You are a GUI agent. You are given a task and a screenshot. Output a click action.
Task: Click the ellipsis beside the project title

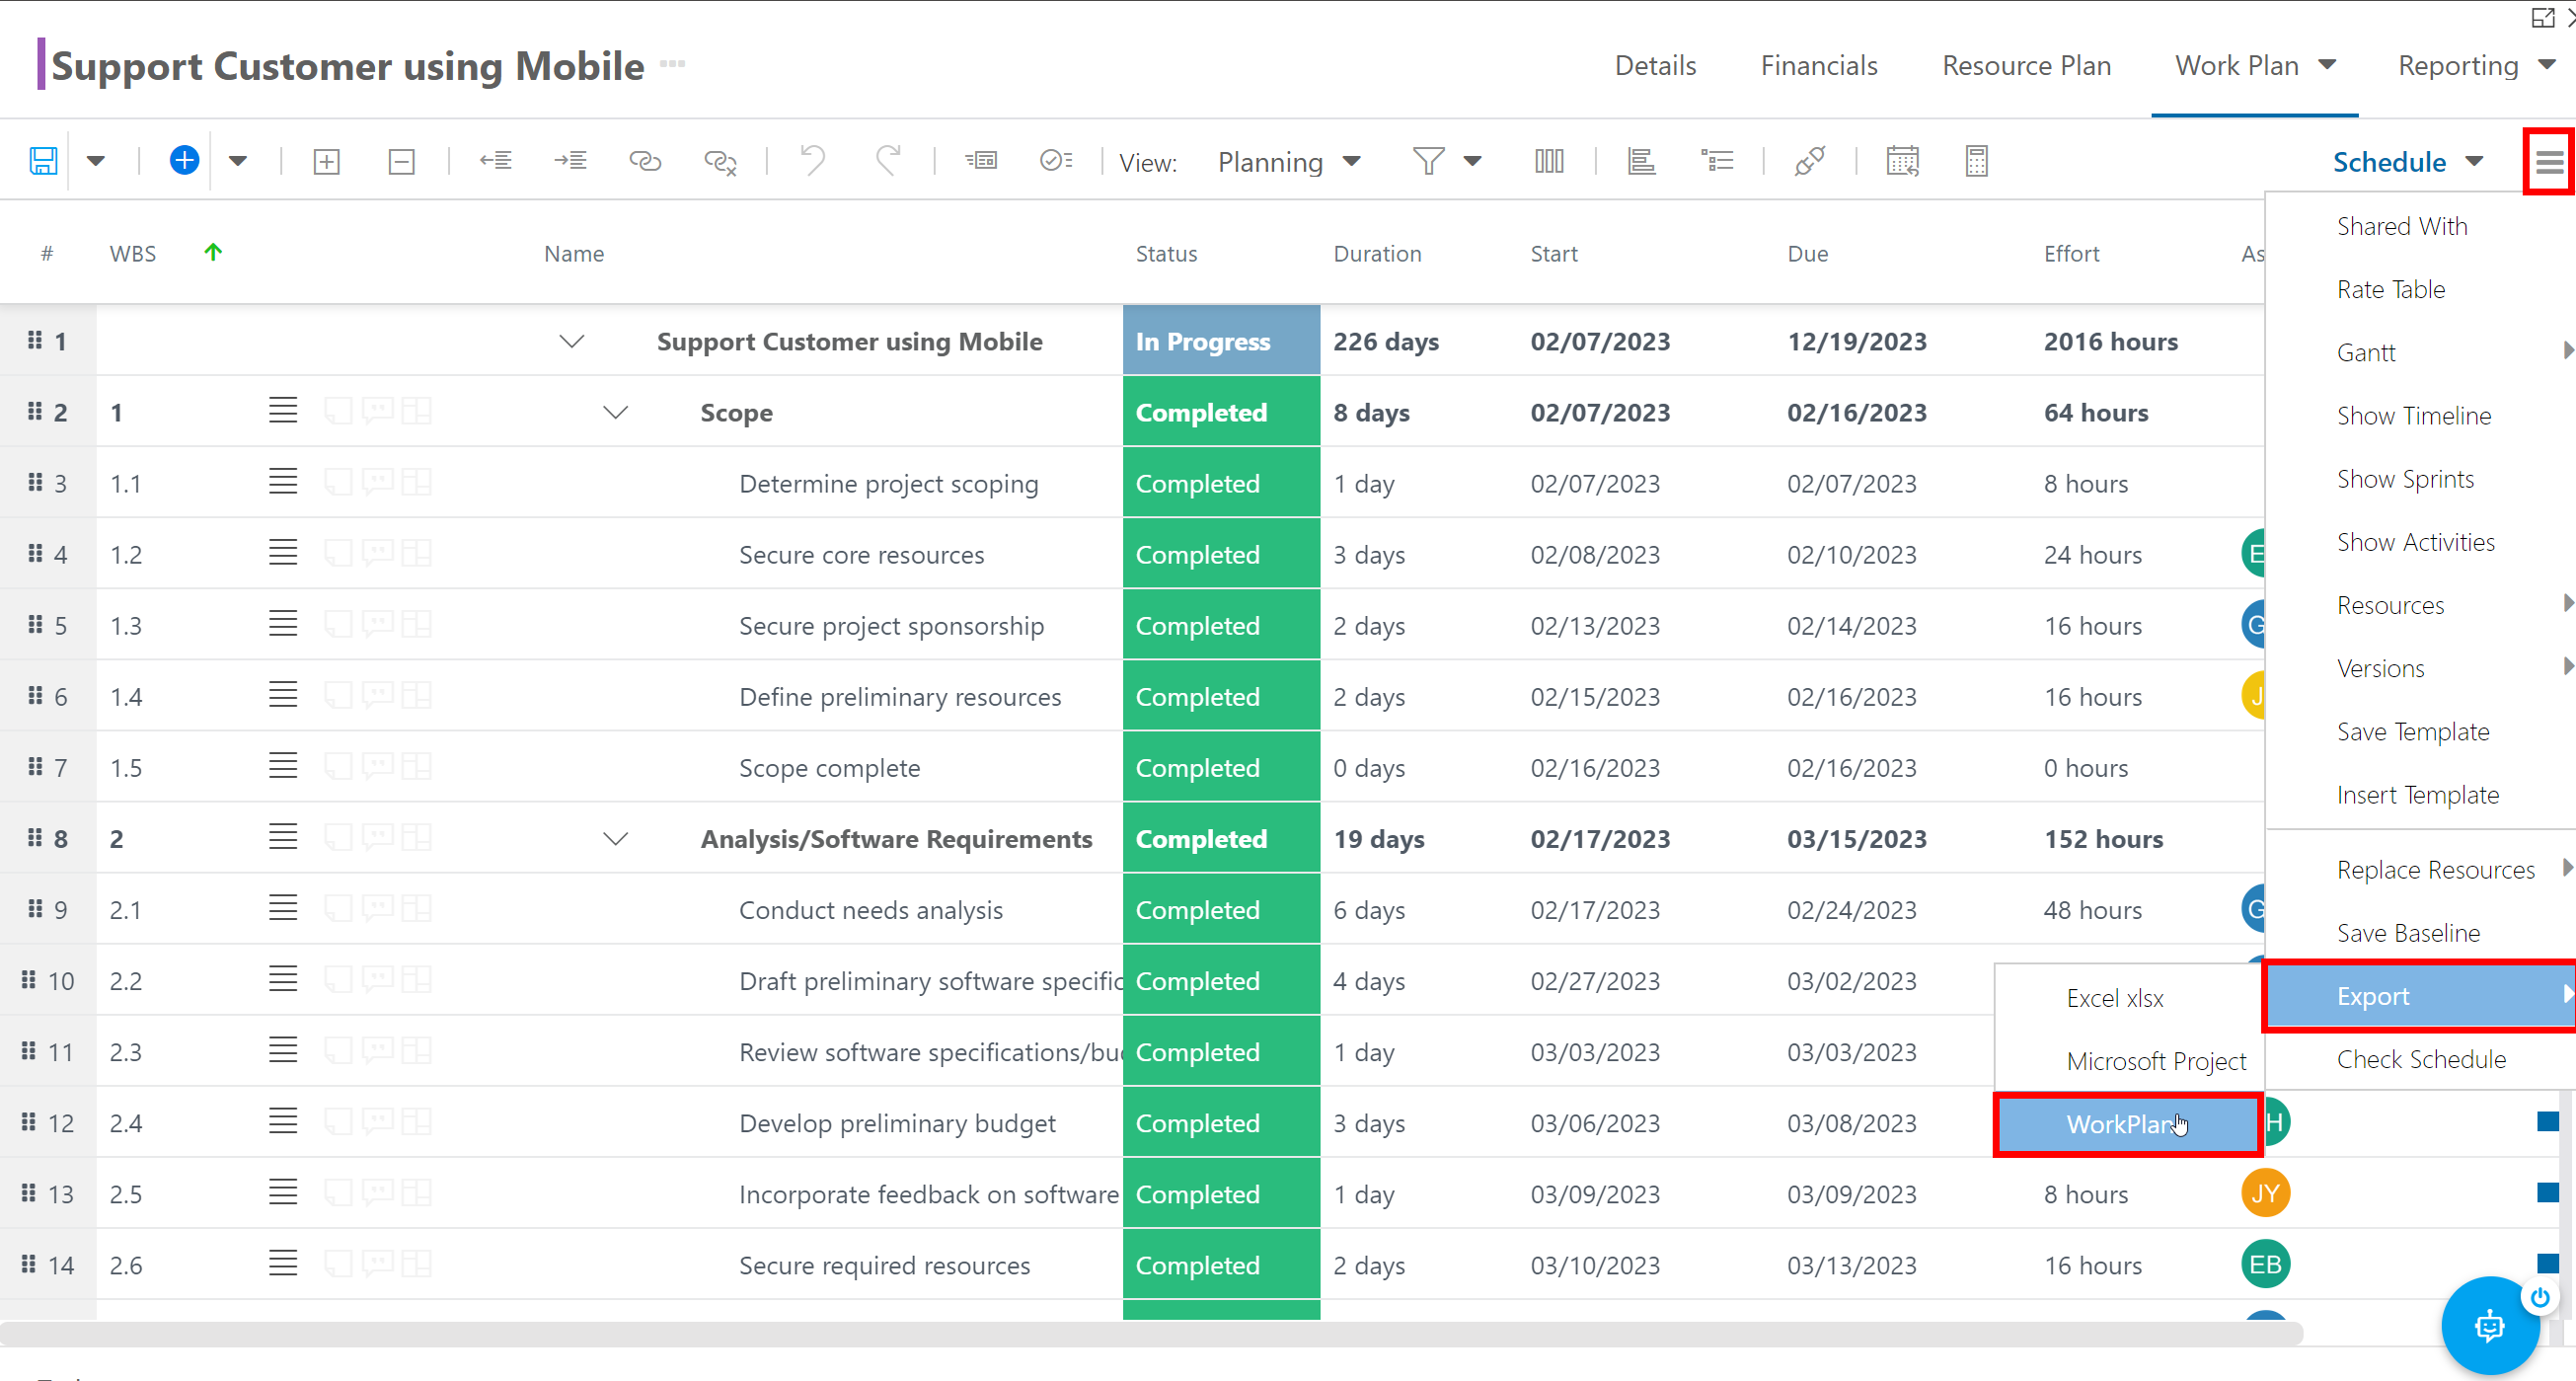[x=673, y=64]
